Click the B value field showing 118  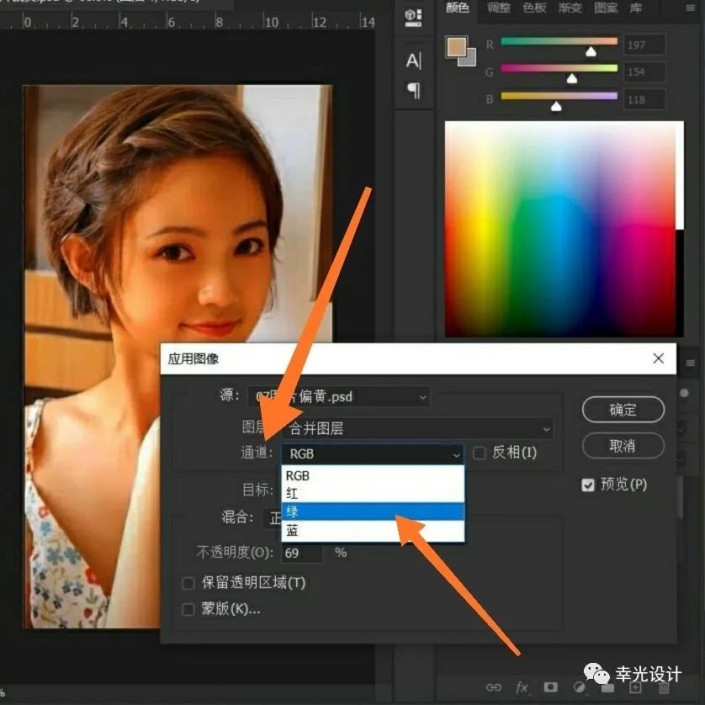[644, 99]
